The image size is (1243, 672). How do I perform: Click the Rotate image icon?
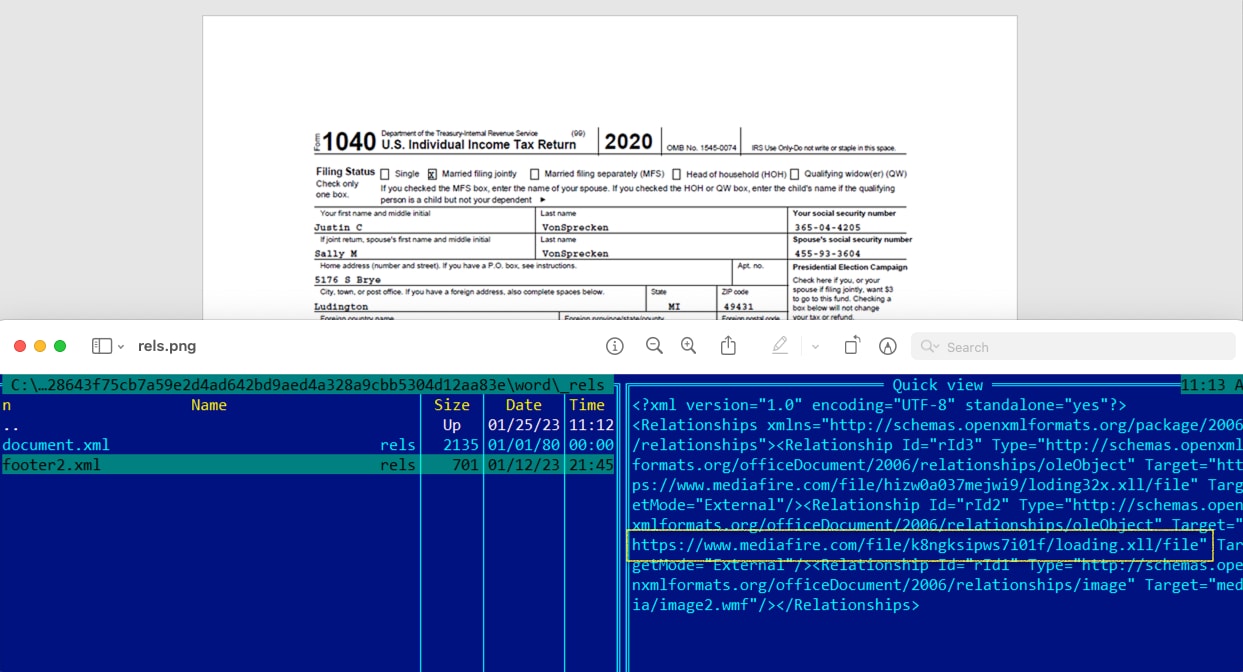[852, 346]
